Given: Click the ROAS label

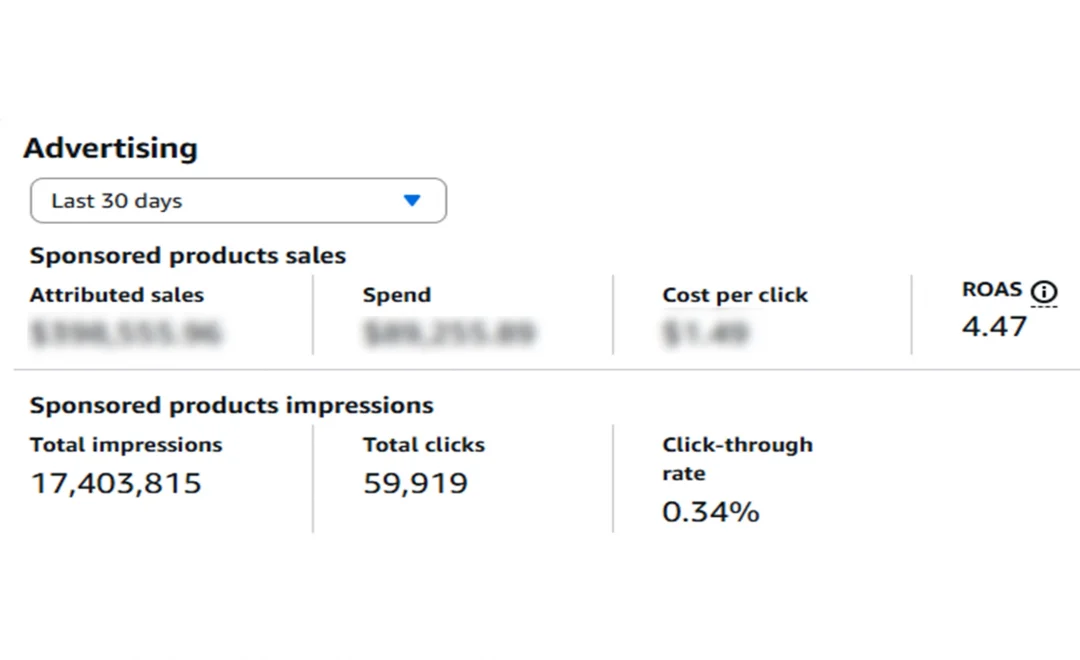Looking at the screenshot, I should click(992, 289).
